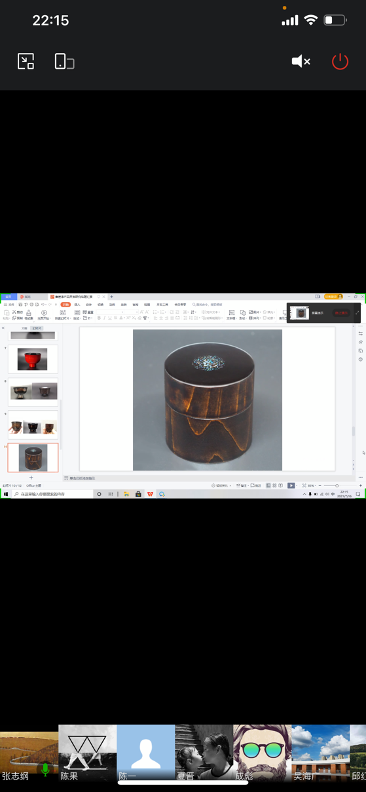The height and width of the screenshot is (792, 366).
Task: Adjust the zoom slider in status bar
Action: pos(337,485)
